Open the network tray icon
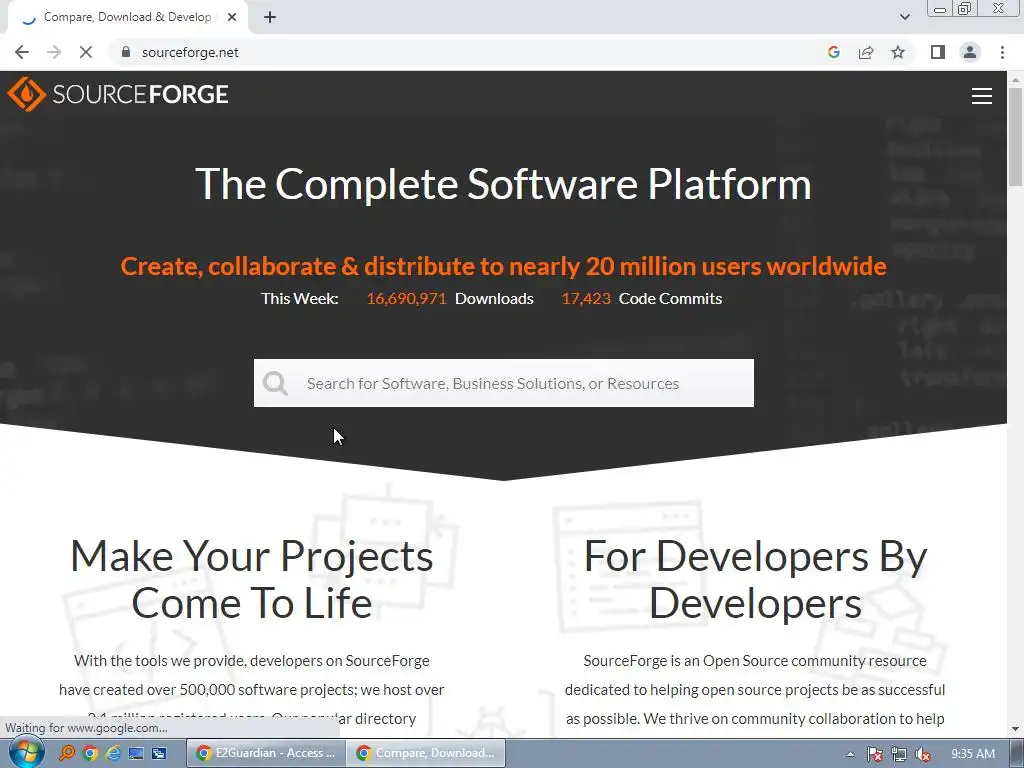 coord(899,754)
